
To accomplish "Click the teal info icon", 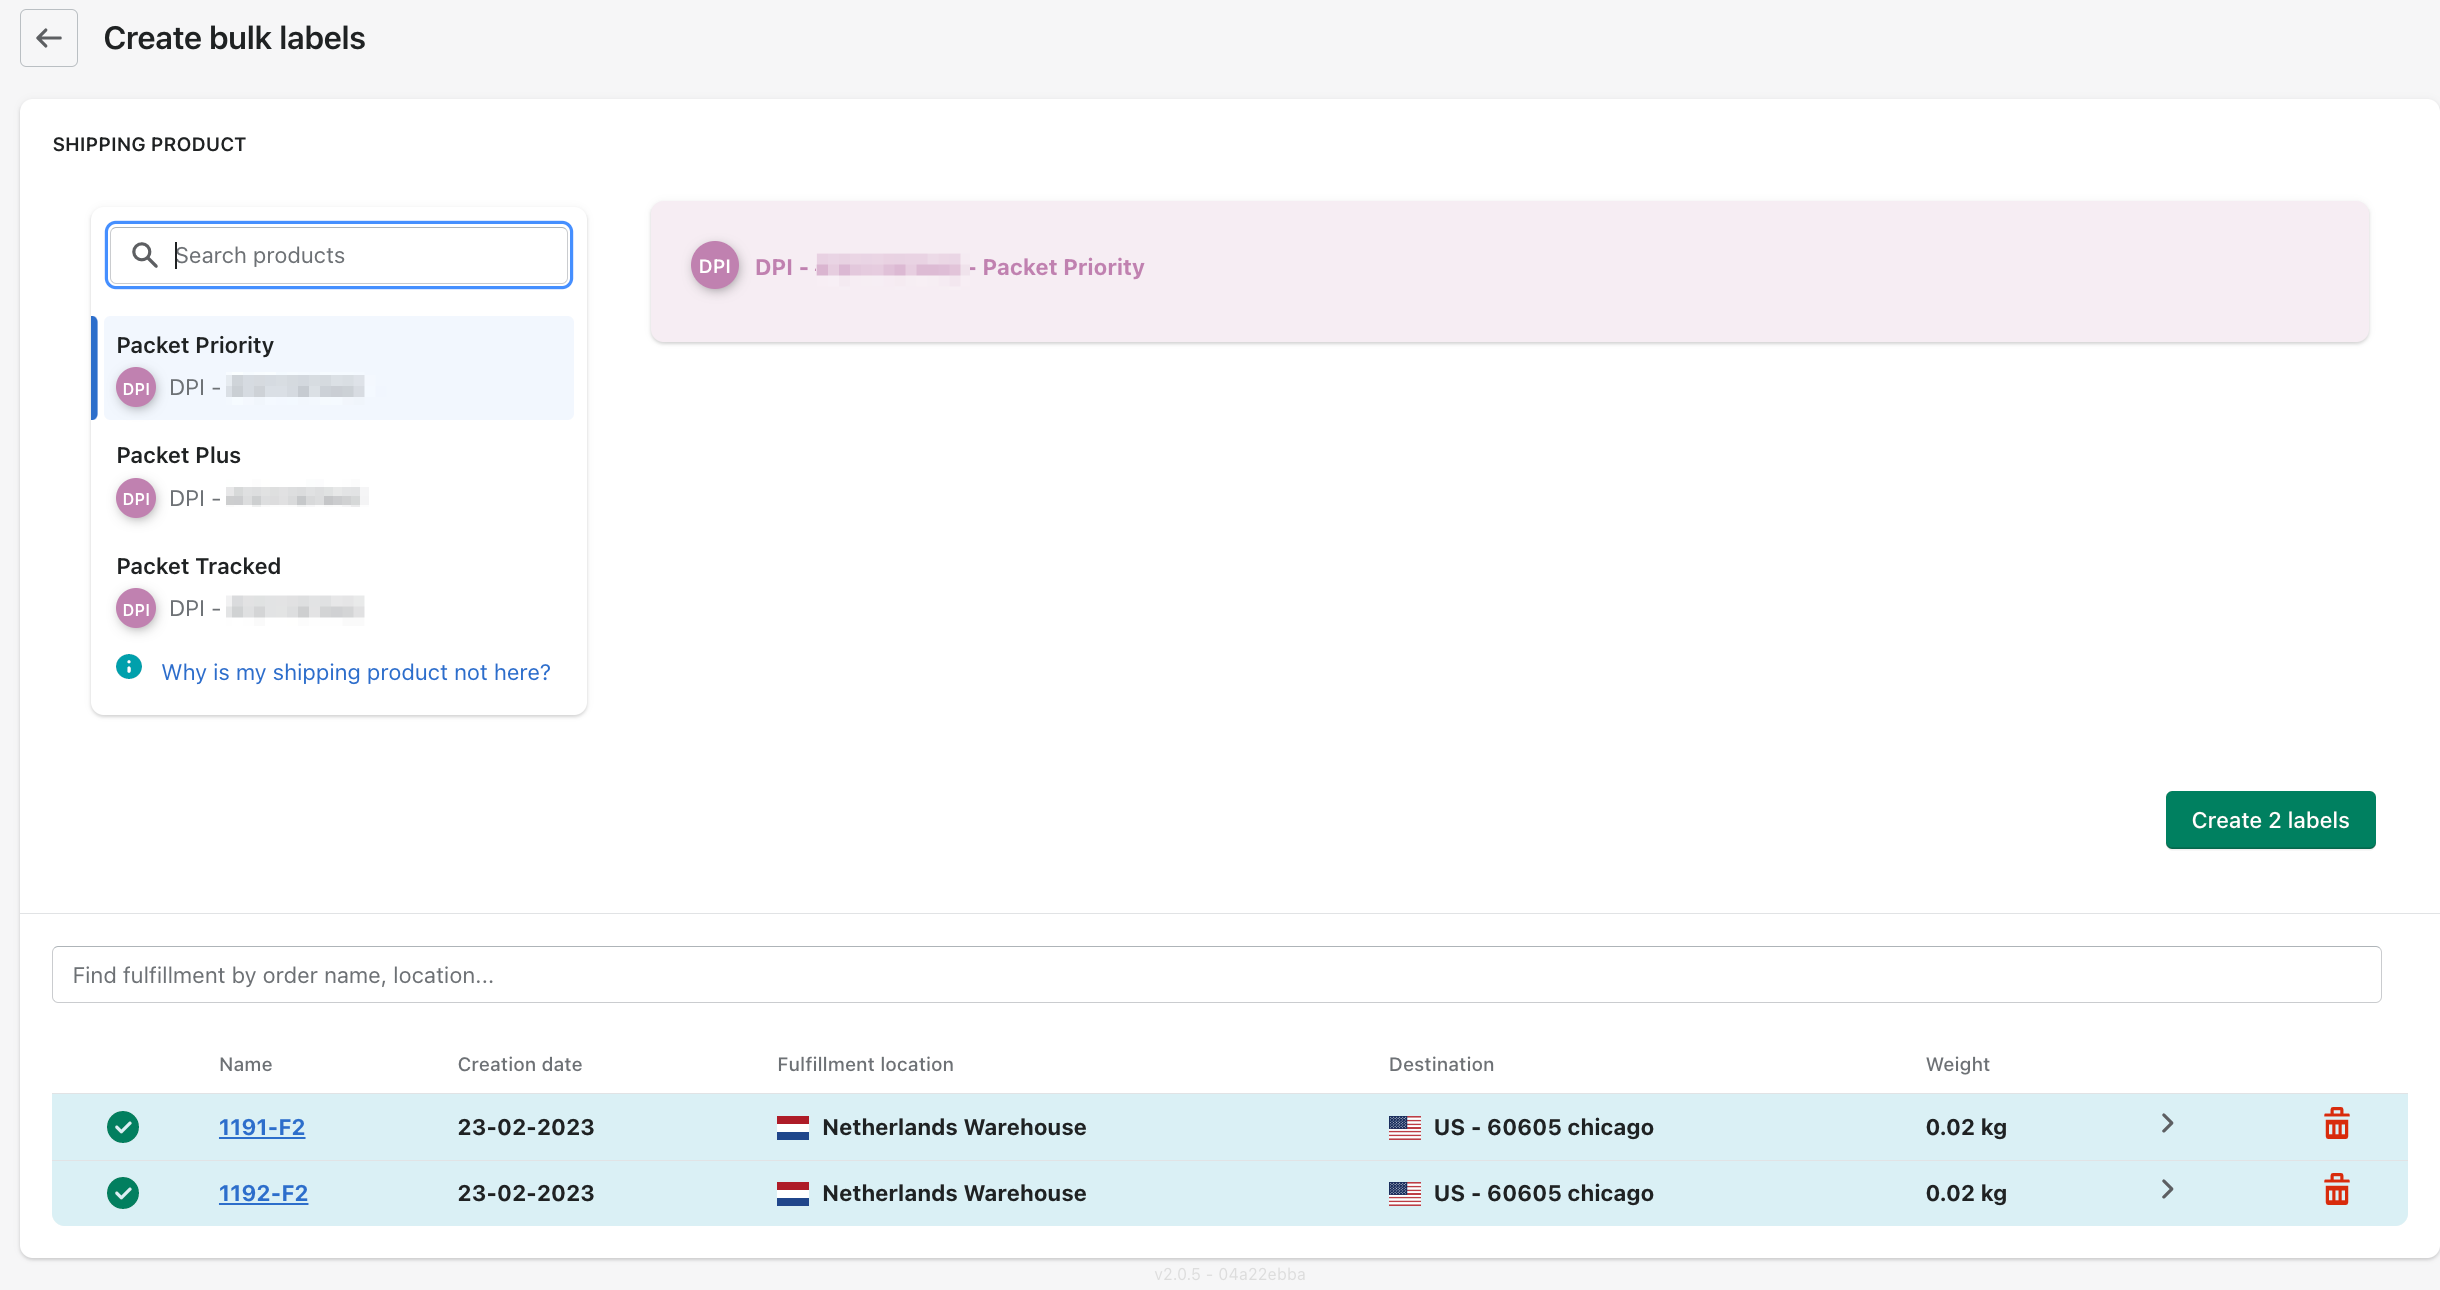I will pos(129,667).
